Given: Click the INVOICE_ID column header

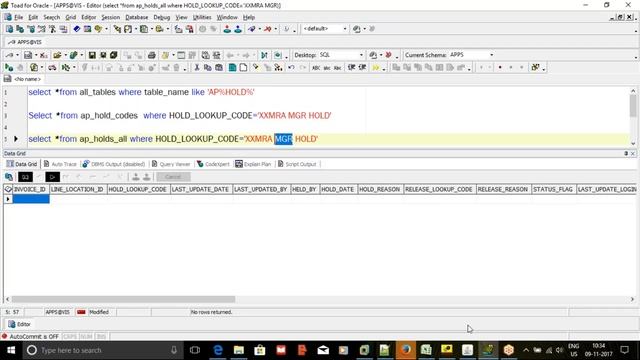Looking at the screenshot, I should (x=30, y=189).
